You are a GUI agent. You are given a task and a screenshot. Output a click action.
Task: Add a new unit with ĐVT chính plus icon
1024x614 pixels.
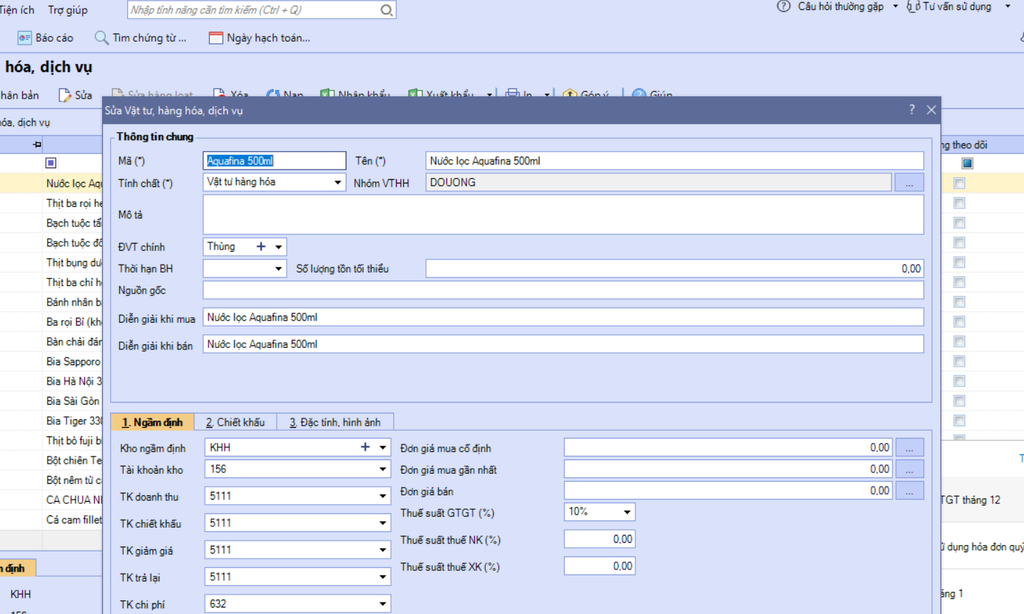(x=261, y=246)
